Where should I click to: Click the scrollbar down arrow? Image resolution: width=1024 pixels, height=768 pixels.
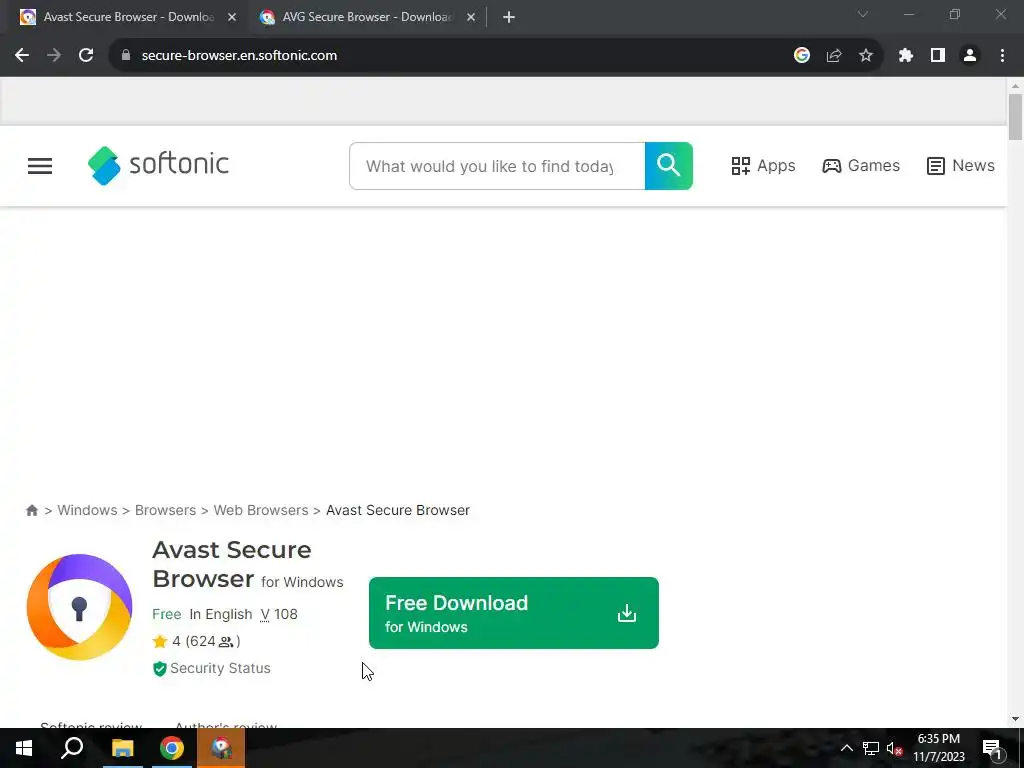[1015, 719]
